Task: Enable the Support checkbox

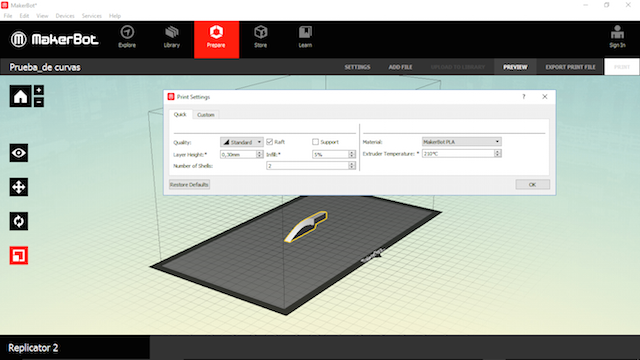Action: [x=315, y=142]
